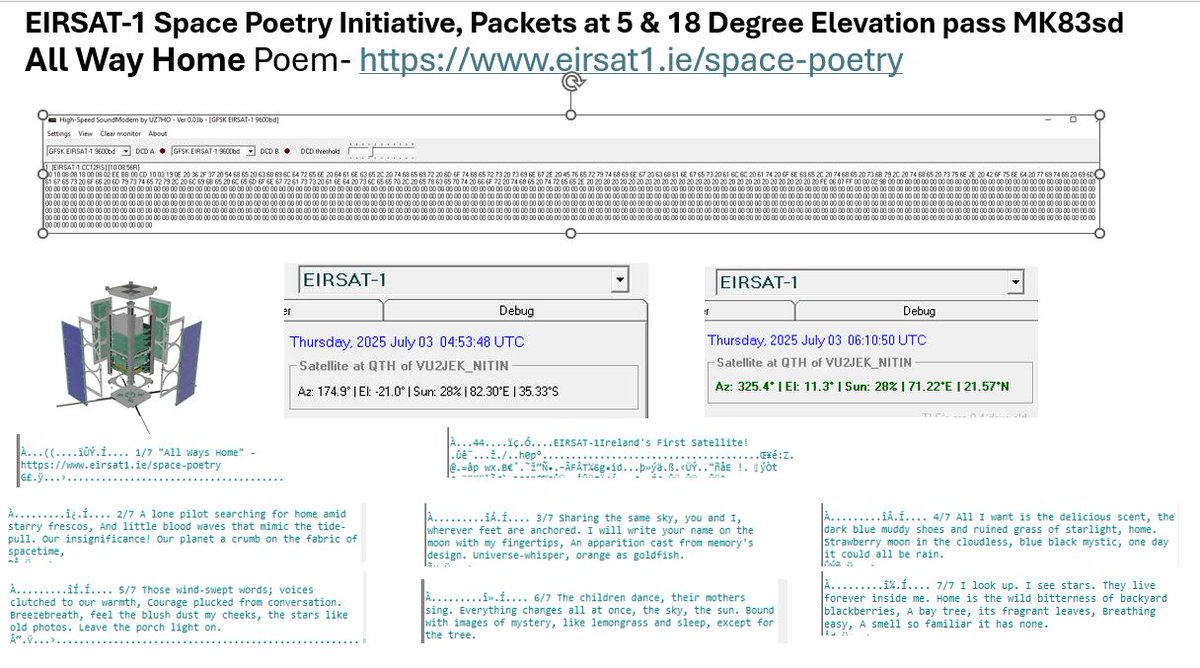1200x668 pixels.
Task: Click 2/7 packet 'A lone pilot searching' text
Action: click(182, 533)
